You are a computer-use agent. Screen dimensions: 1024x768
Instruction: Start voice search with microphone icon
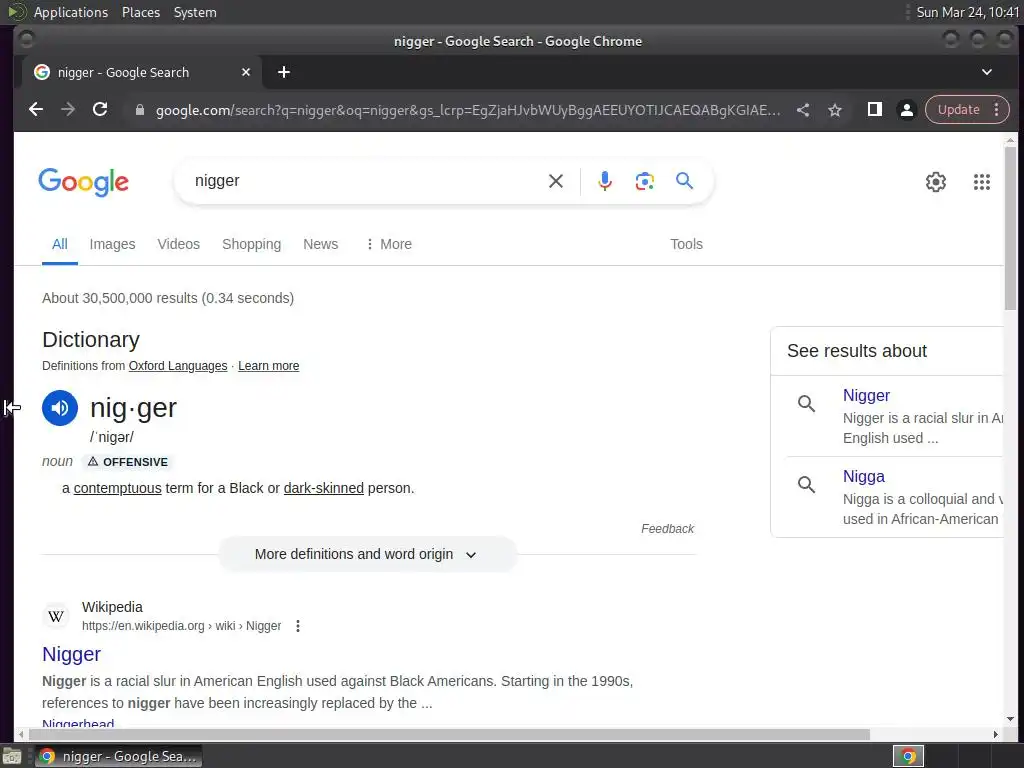pyautogui.click(x=605, y=181)
